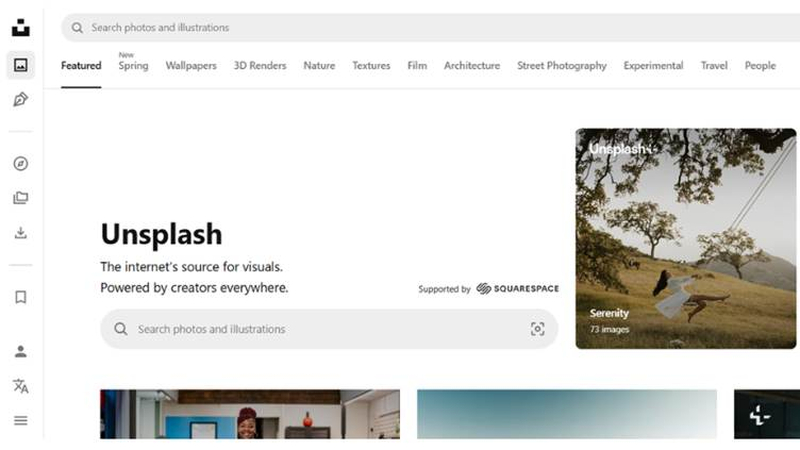Open the teal gradient photo thumbnail

coord(567,414)
